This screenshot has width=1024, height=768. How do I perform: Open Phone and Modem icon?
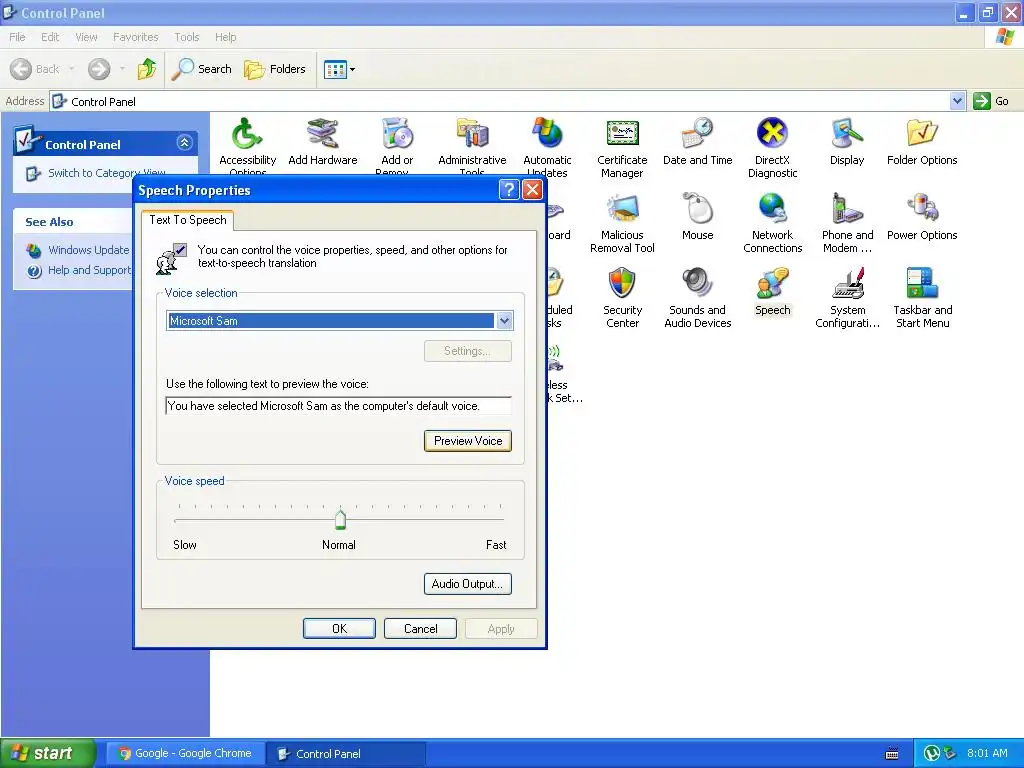pos(847,209)
